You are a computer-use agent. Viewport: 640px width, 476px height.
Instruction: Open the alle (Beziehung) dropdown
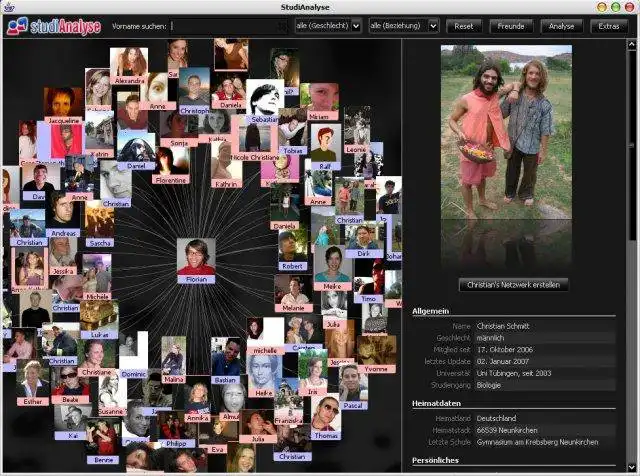pyautogui.click(x=404, y=26)
